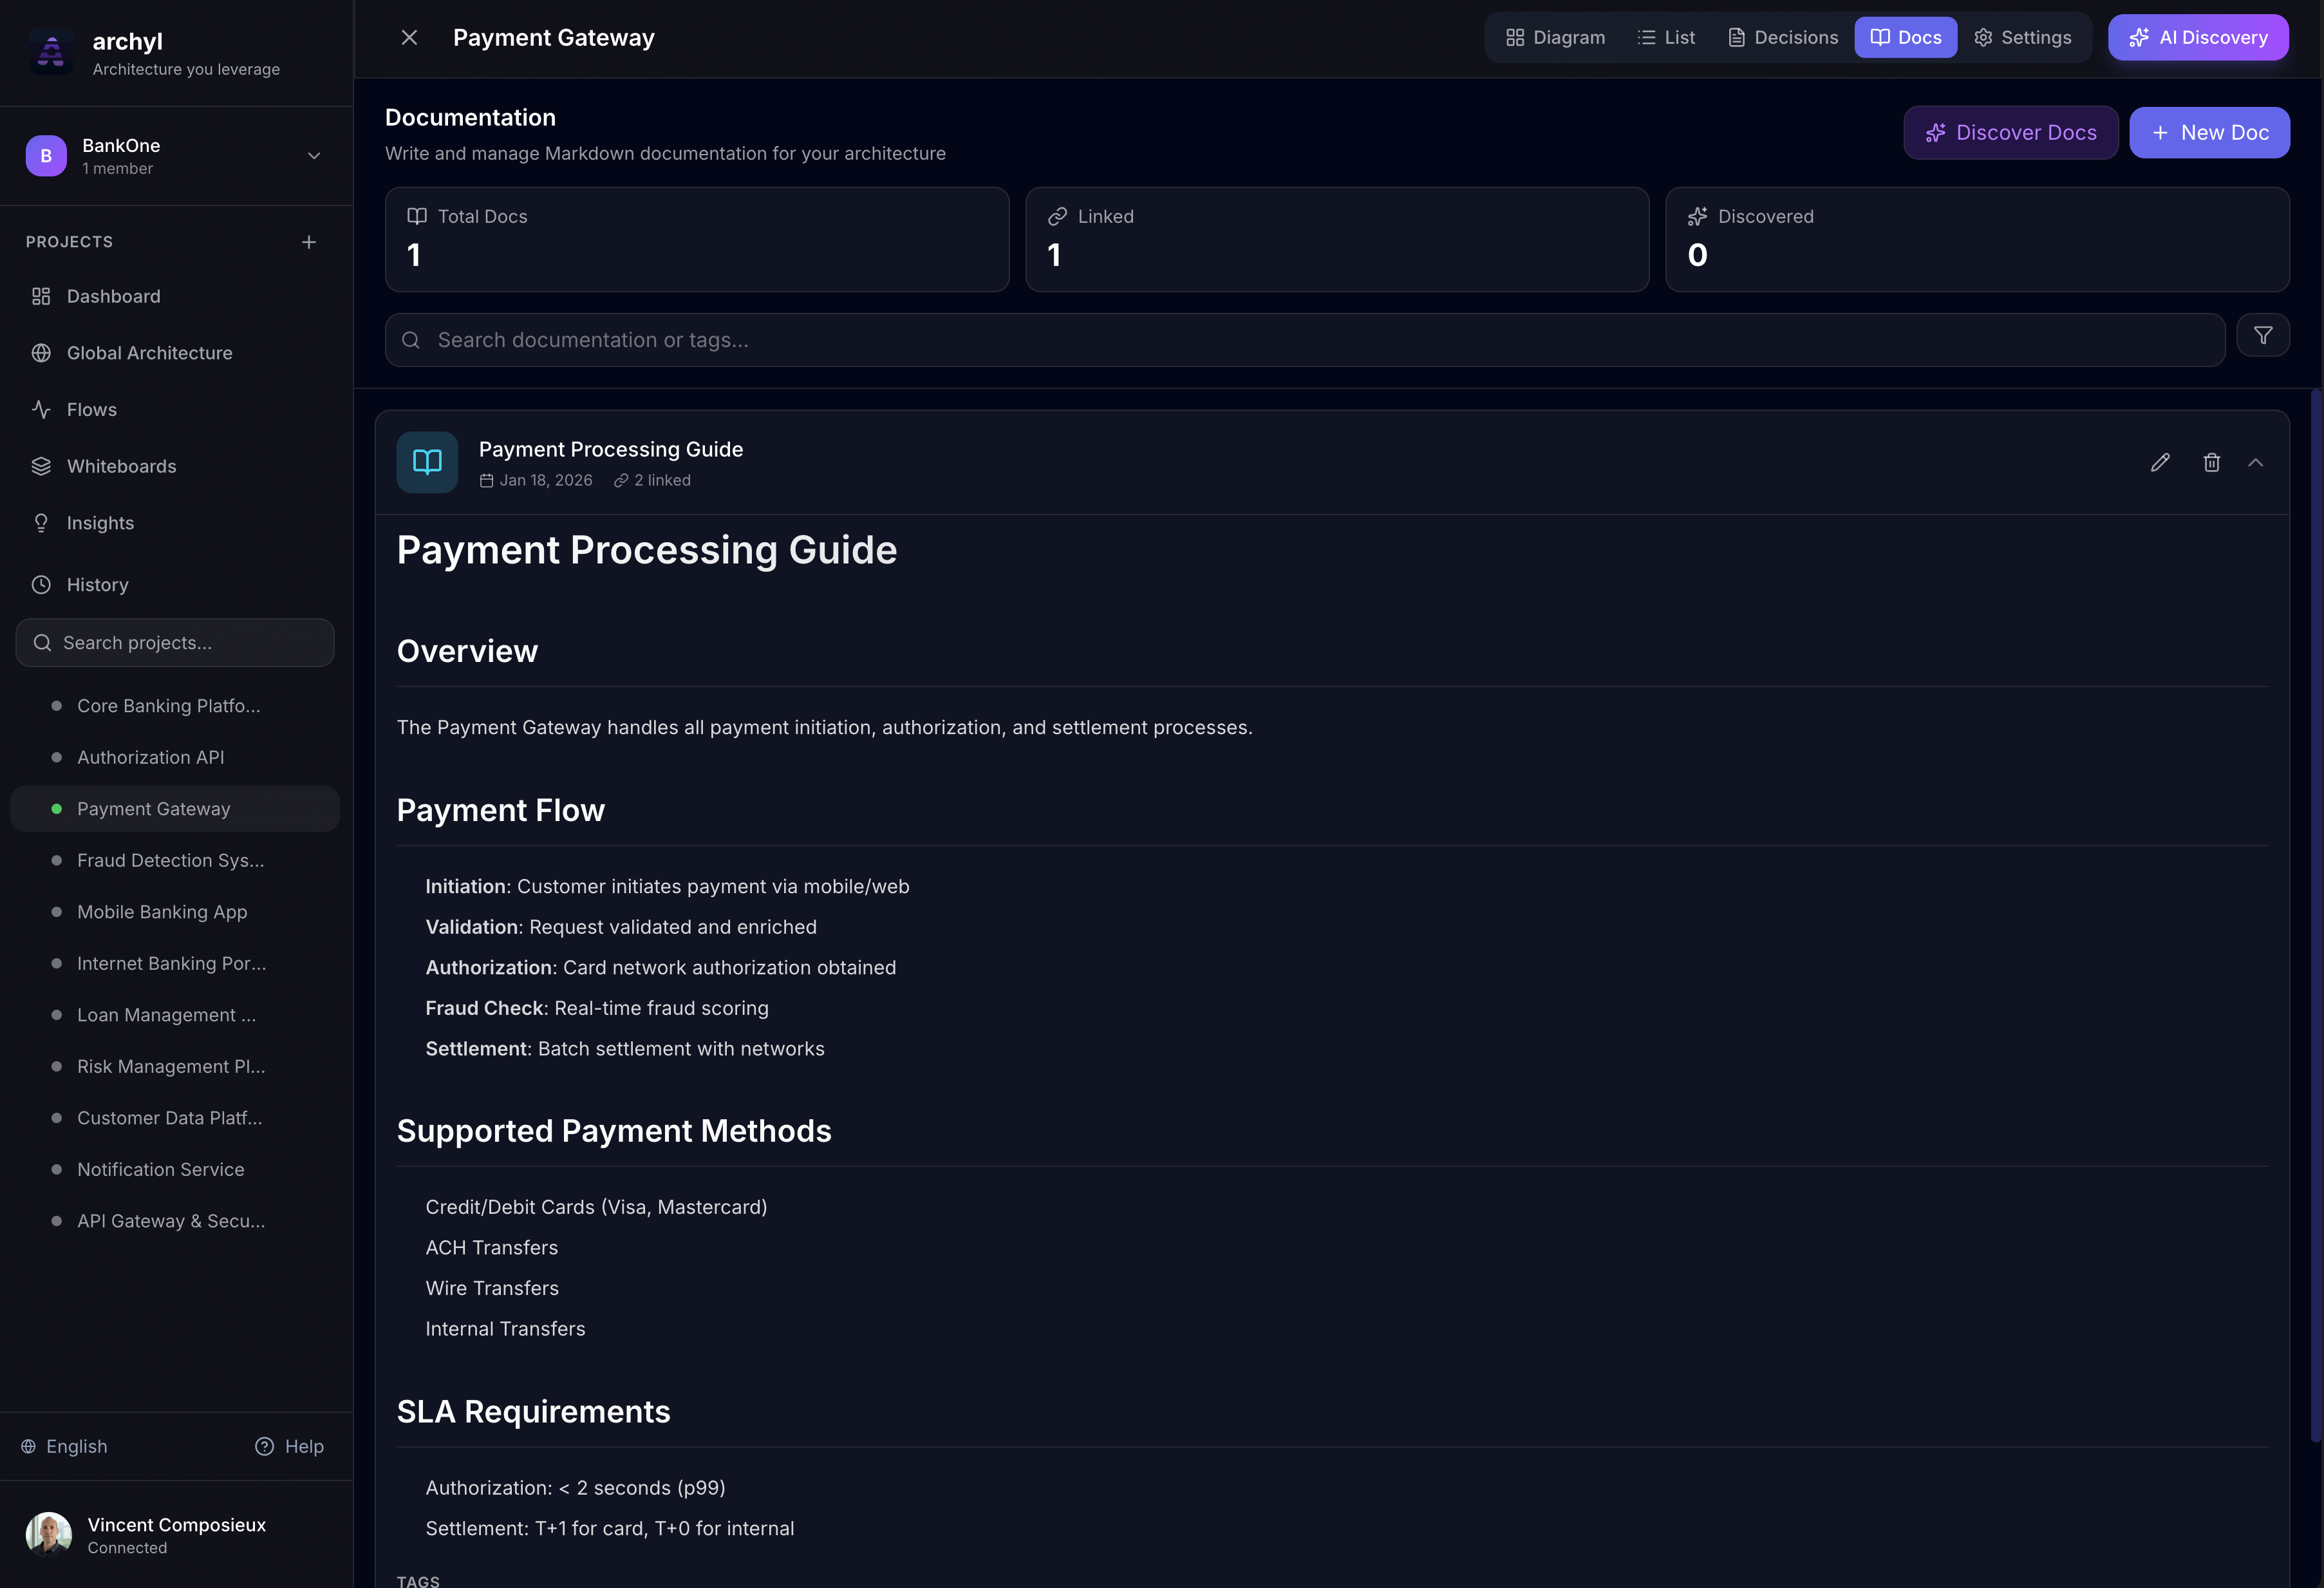Click the plus icon next to PROJECTS

[x=309, y=242]
